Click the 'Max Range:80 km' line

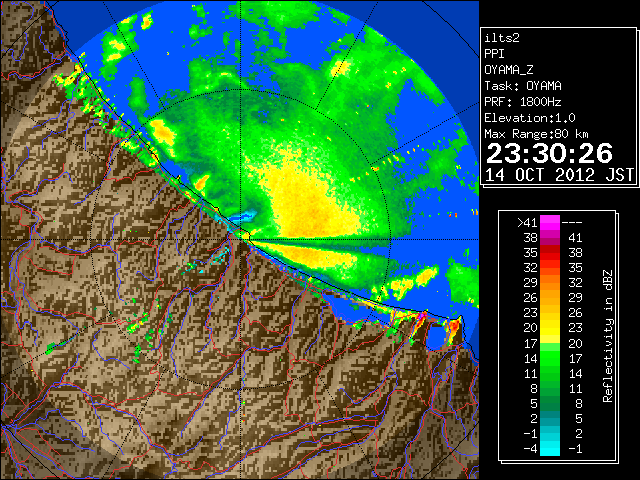pos(536,134)
